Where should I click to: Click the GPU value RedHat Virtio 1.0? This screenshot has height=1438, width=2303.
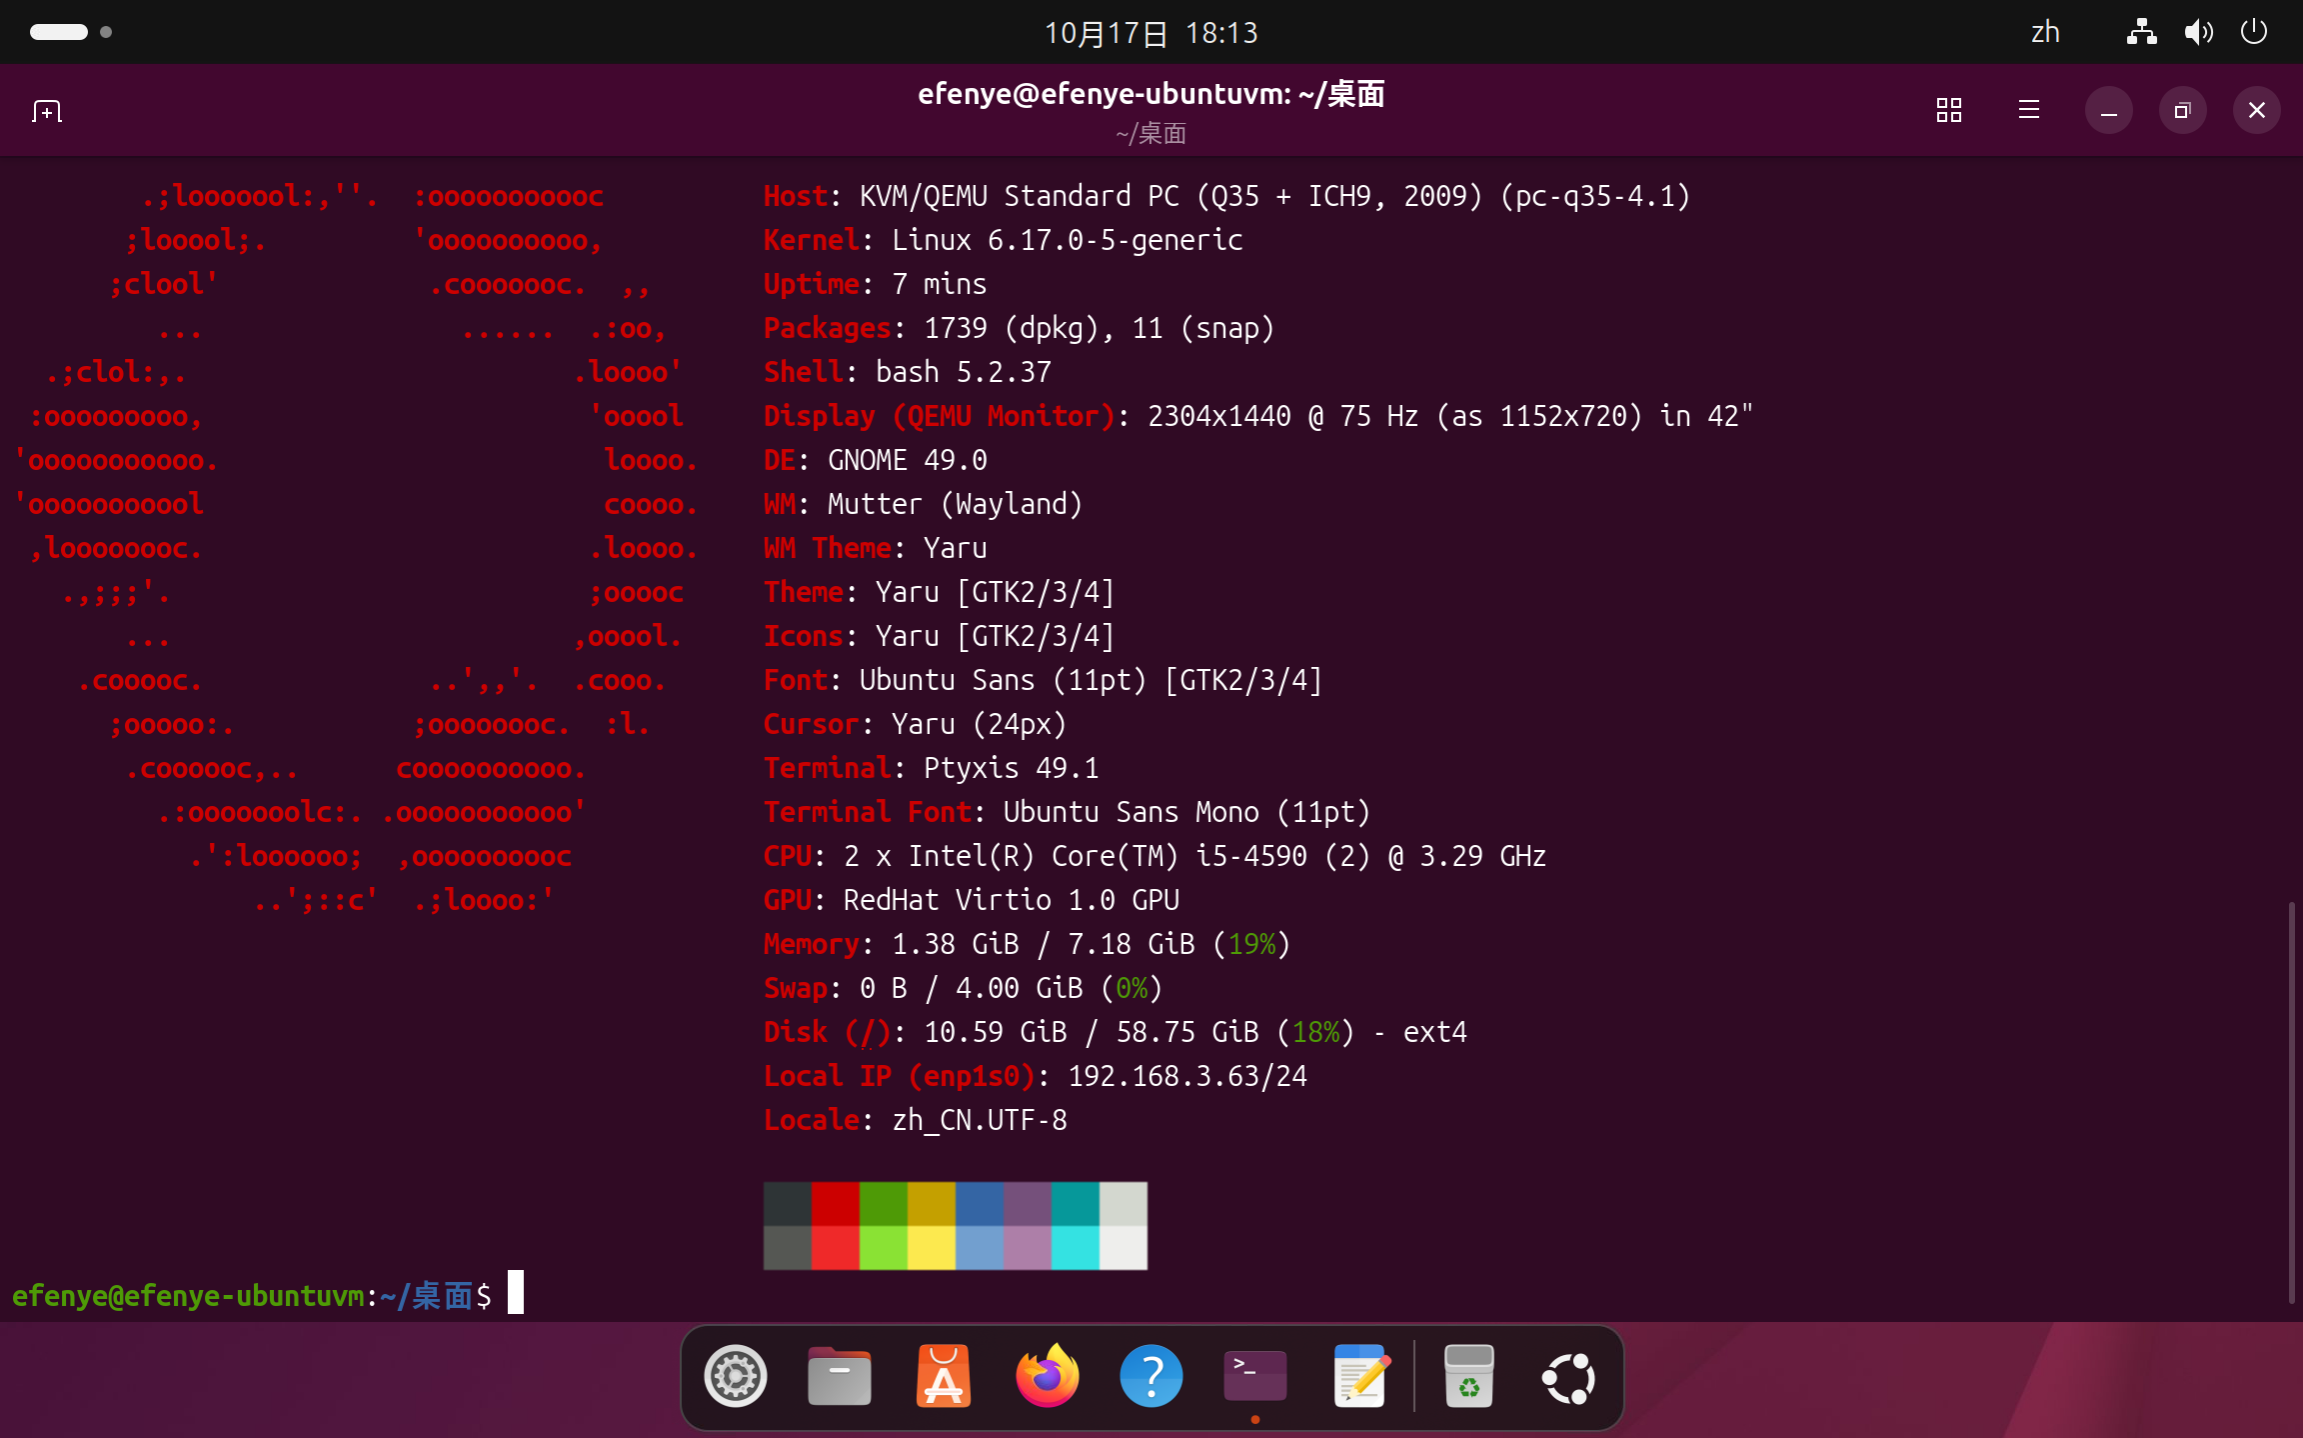[1011, 900]
